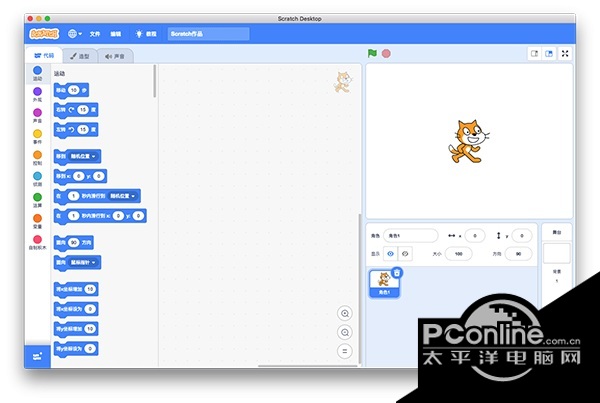This screenshot has height=403, width=600.
Task: Click the sprite size field 100
Action: click(x=458, y=254)
